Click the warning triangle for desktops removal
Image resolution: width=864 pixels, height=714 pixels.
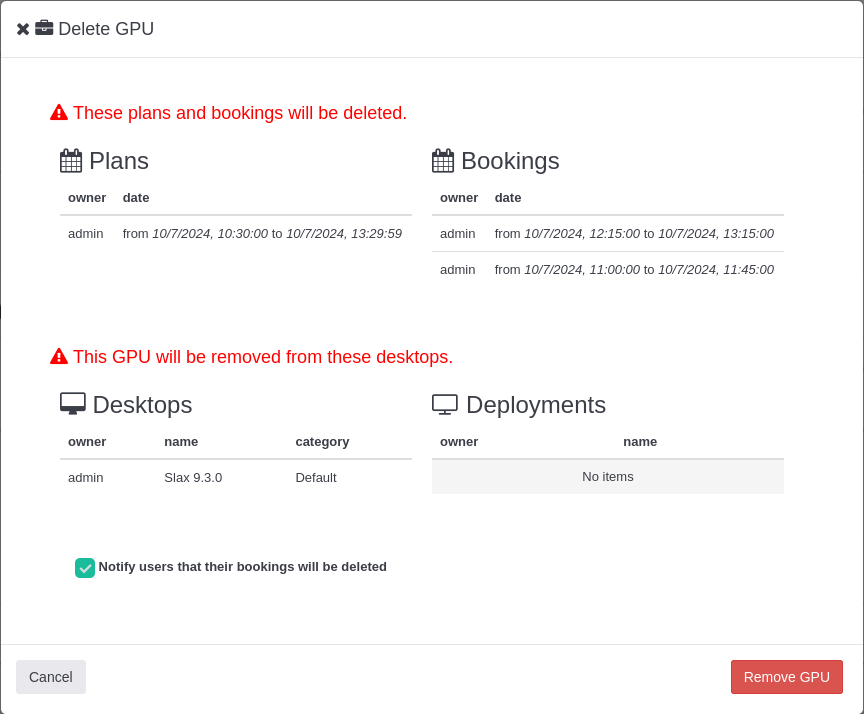pyautogui.click(x=59, y=356)
